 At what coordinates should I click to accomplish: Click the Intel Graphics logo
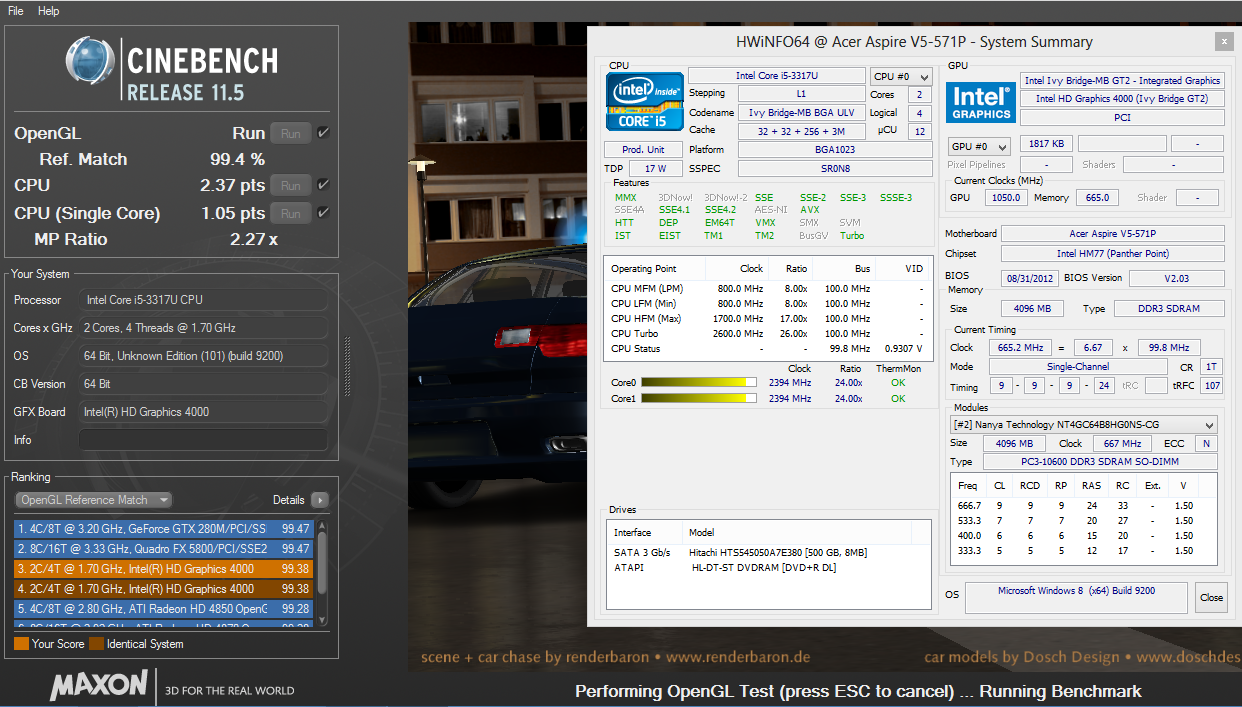981,104
